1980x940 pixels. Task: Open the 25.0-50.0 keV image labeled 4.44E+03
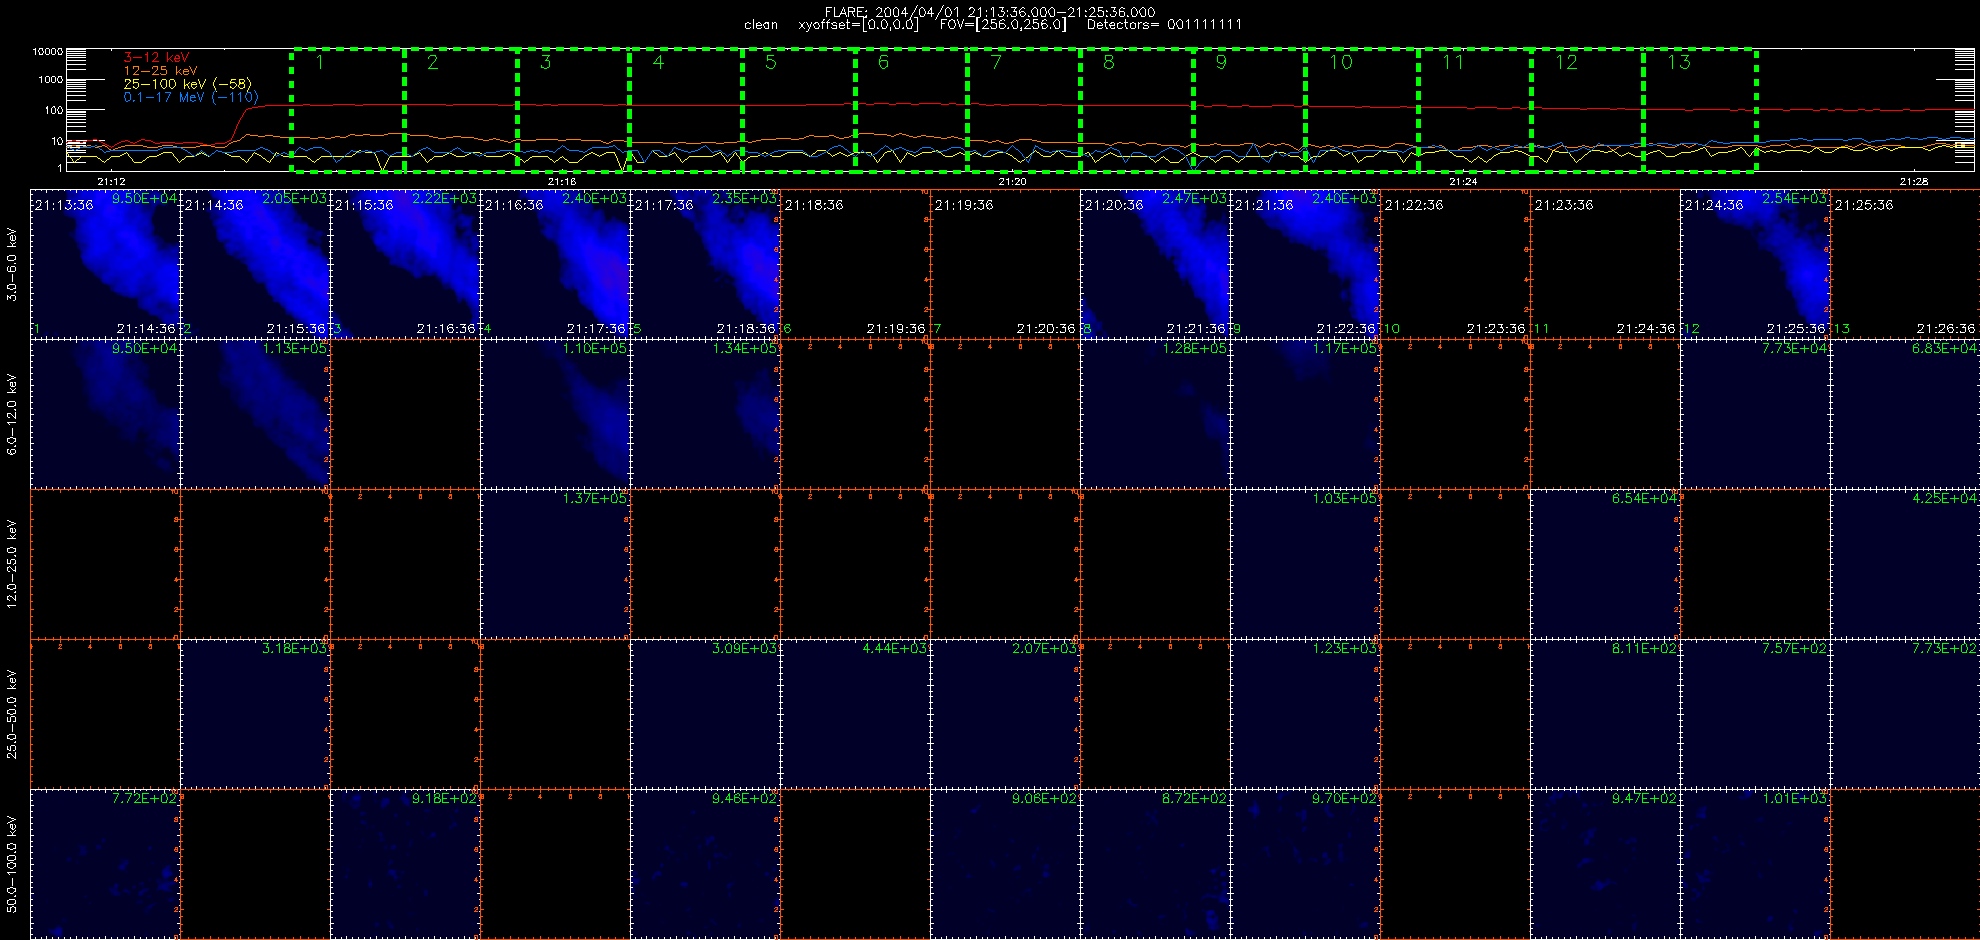[856, 714]
